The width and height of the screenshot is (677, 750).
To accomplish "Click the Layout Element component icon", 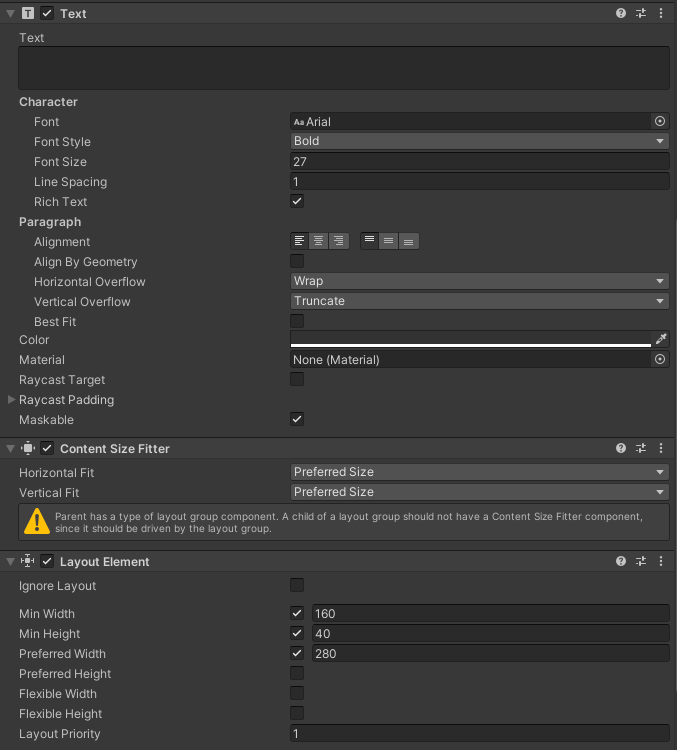I will 28,561.
